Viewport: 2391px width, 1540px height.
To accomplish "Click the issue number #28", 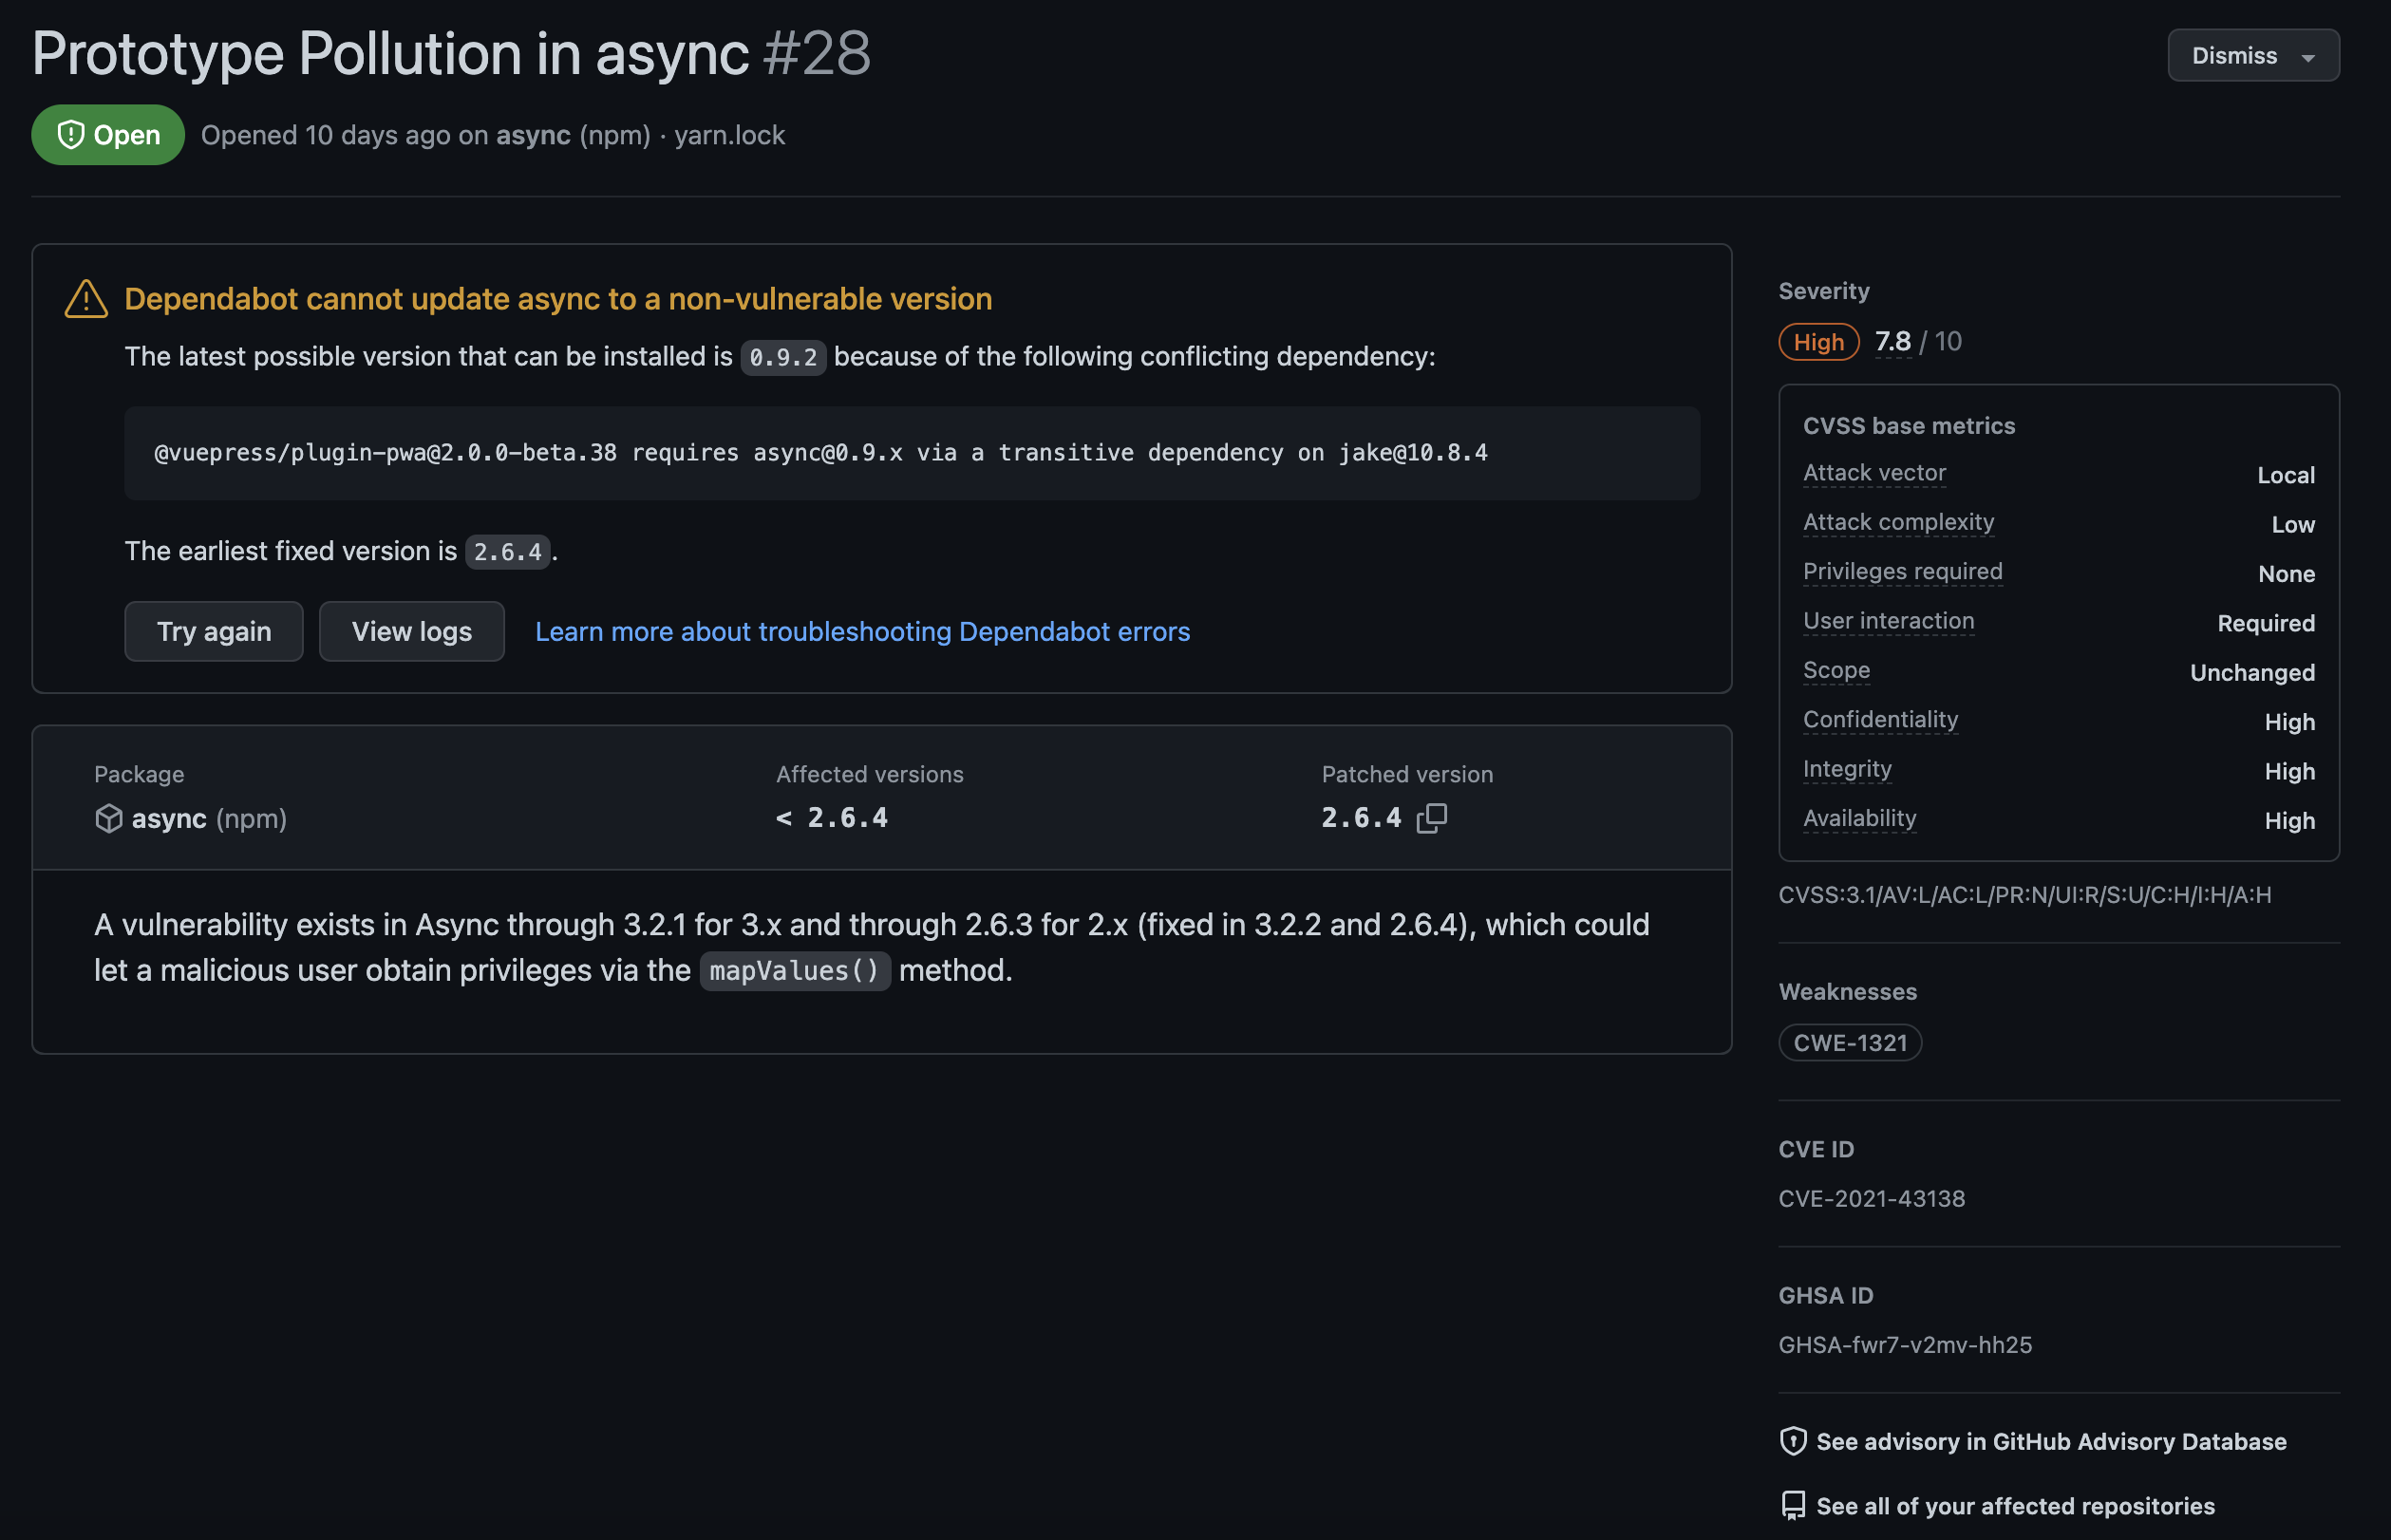I will [x=816, y=53].
